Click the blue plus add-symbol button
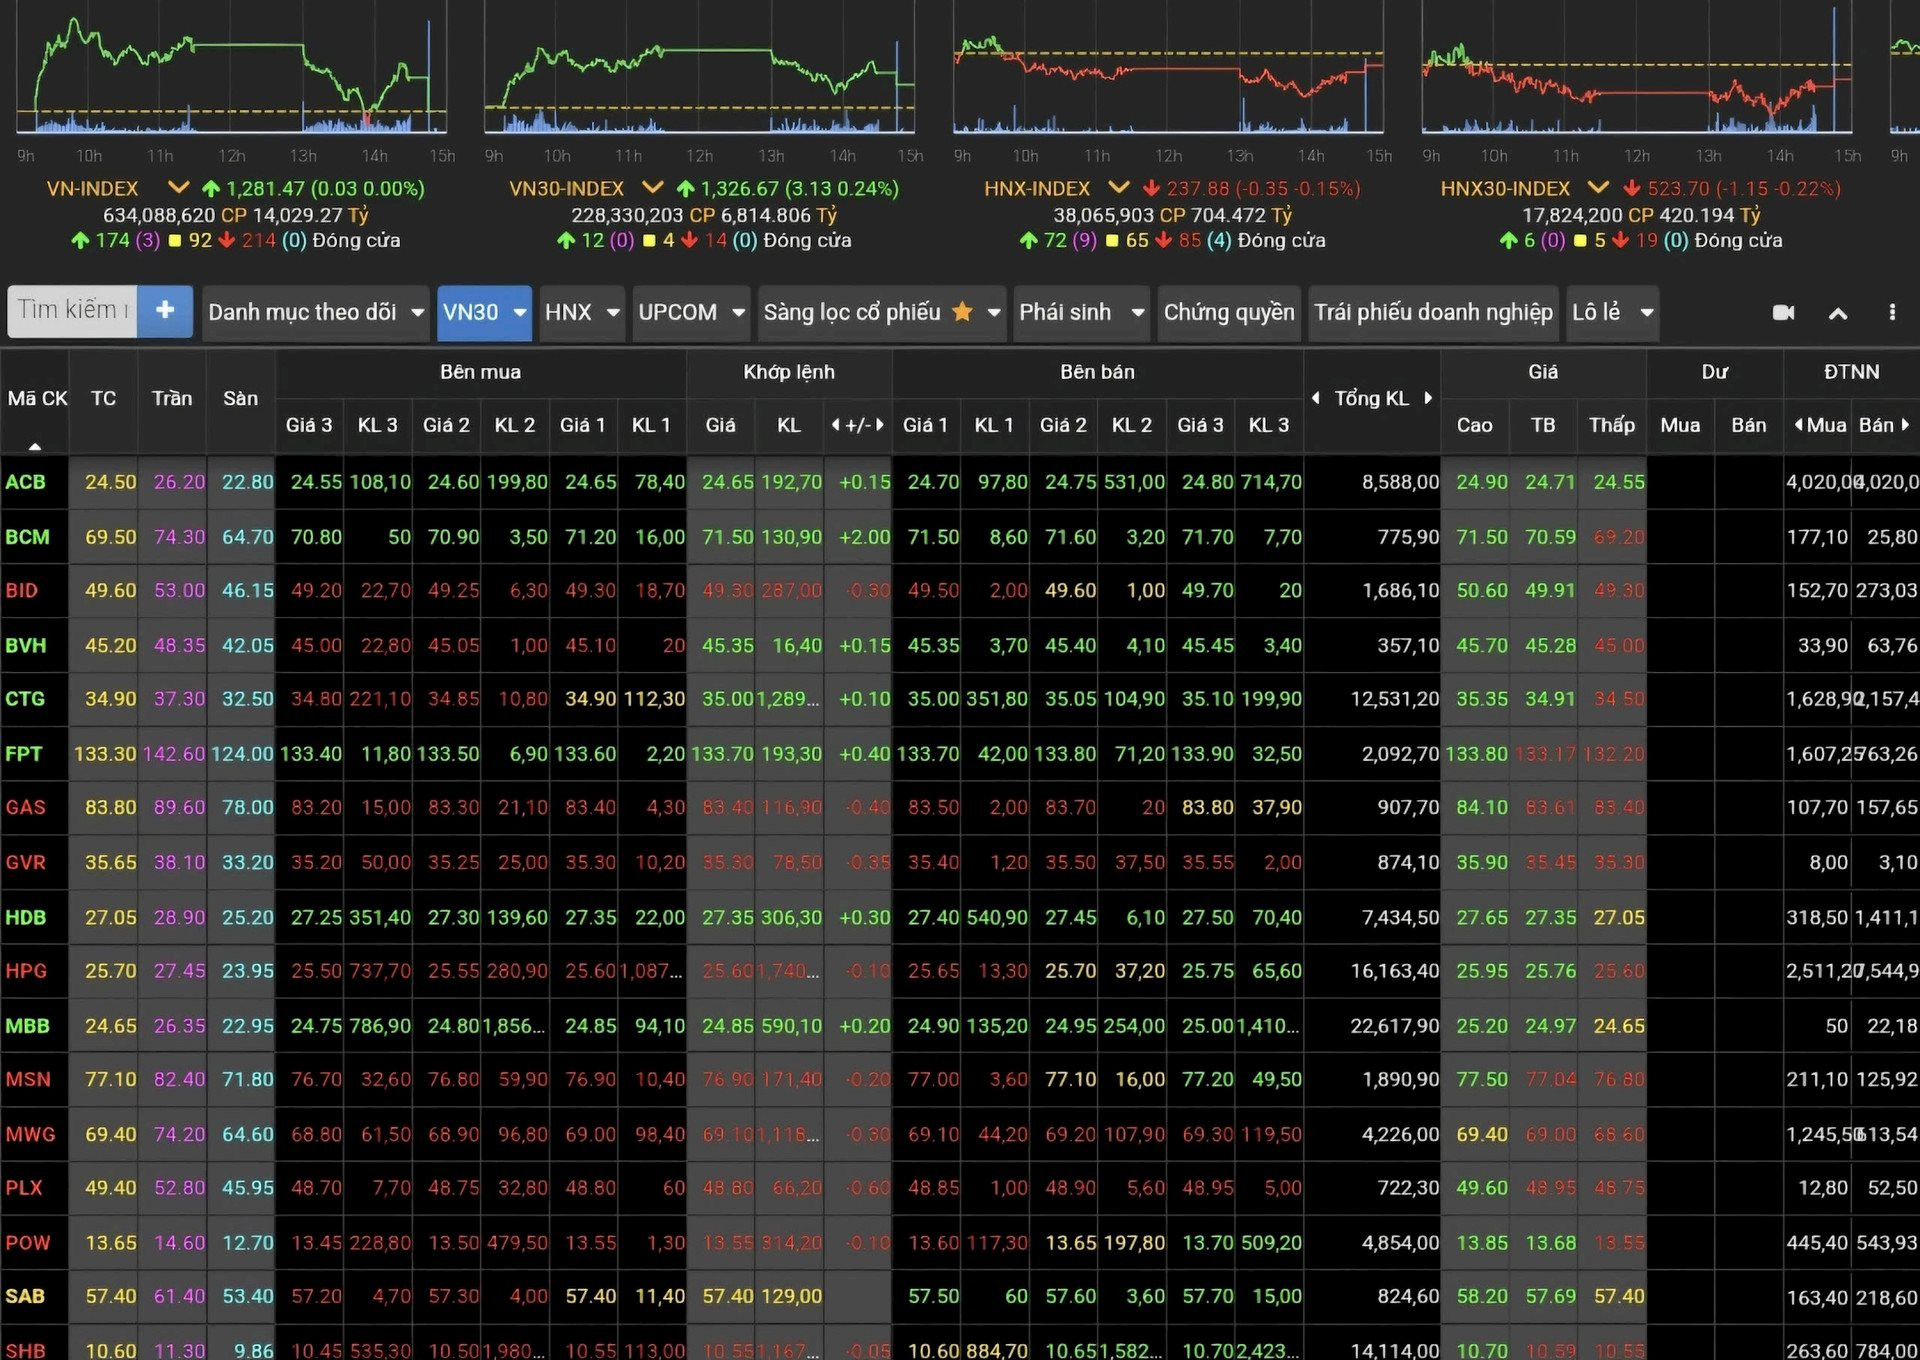1920x1360 pixels. tap(165, 311)
